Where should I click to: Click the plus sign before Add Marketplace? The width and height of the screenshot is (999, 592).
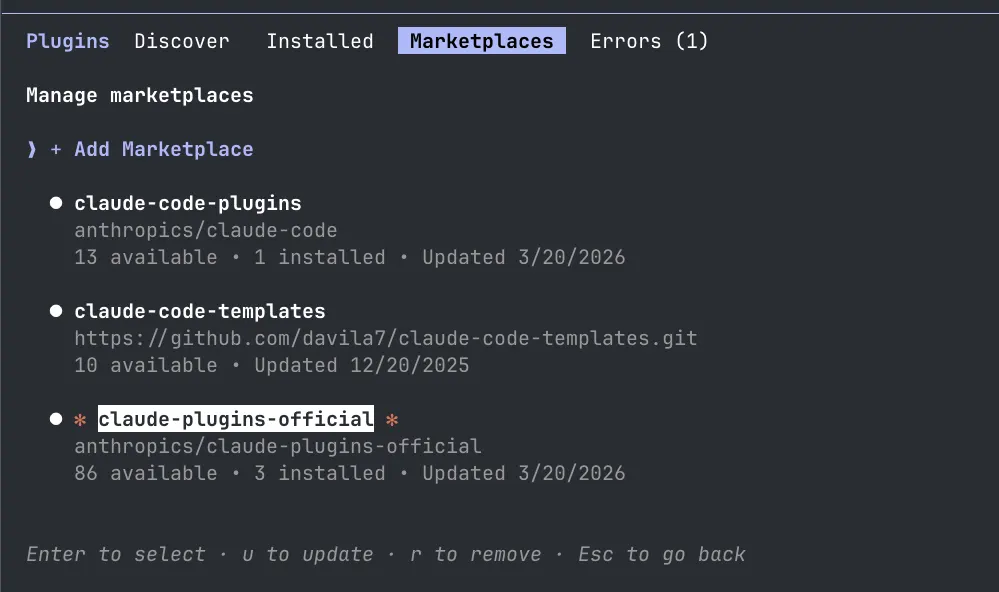tap(56, 149)
